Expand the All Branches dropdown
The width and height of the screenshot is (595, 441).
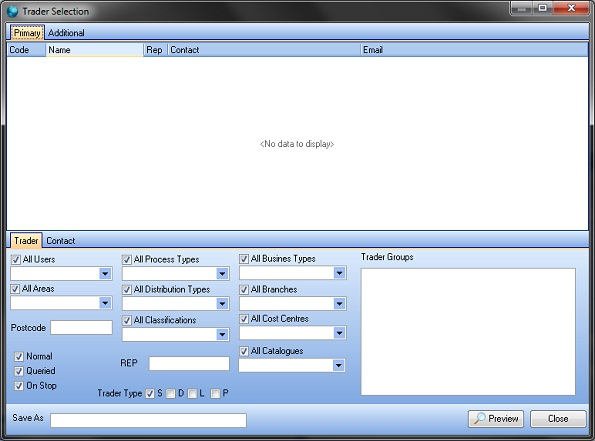(339, 304)
